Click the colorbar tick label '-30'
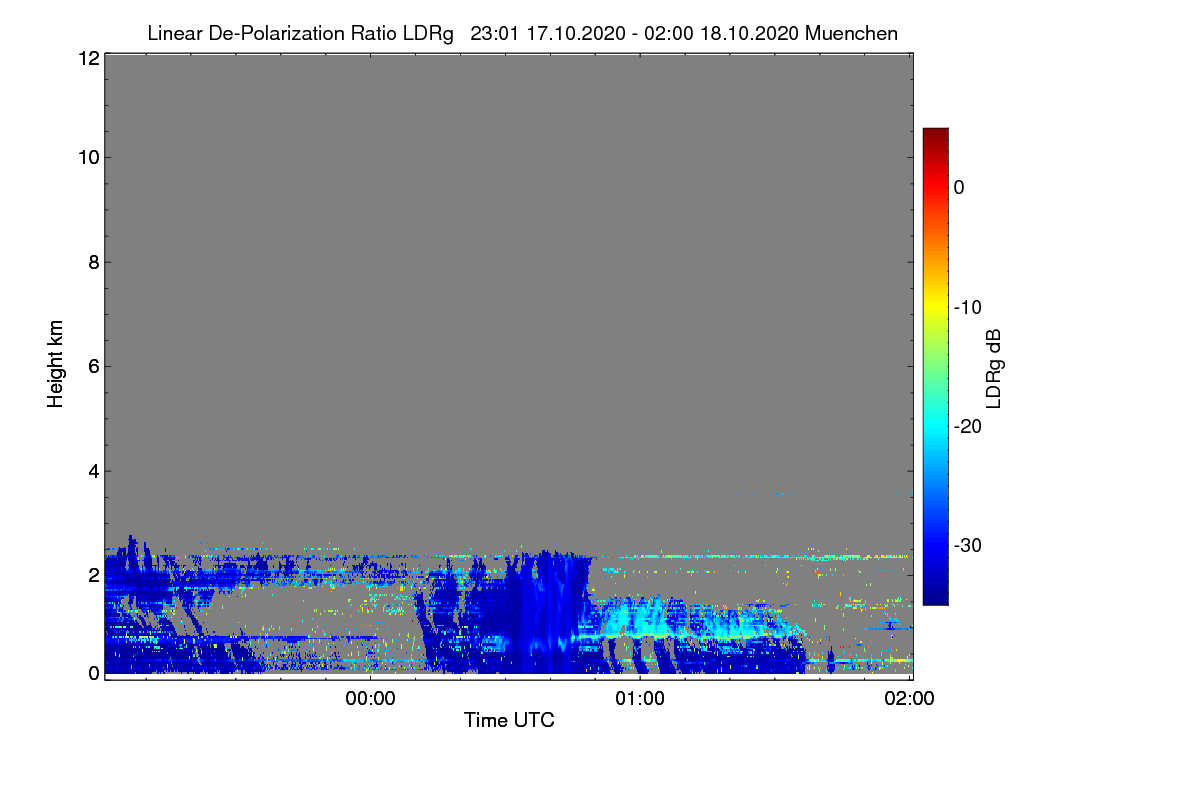The width and height of the screenshot is (1200, 800). (968, 545)
